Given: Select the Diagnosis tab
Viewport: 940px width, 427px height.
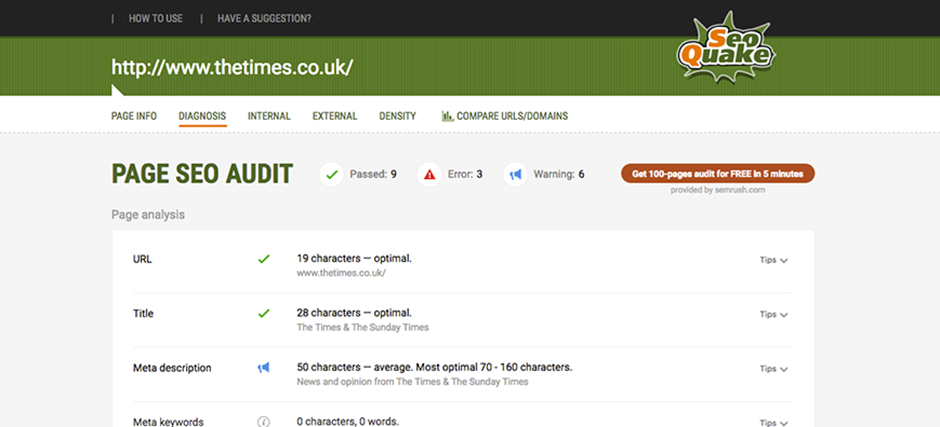Looking at the screenshot, I should (203, 116).
